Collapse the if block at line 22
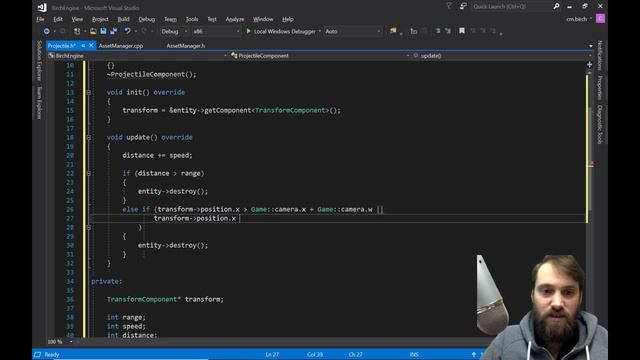Screen dimensions: 640x360 (x=89, y=173)
